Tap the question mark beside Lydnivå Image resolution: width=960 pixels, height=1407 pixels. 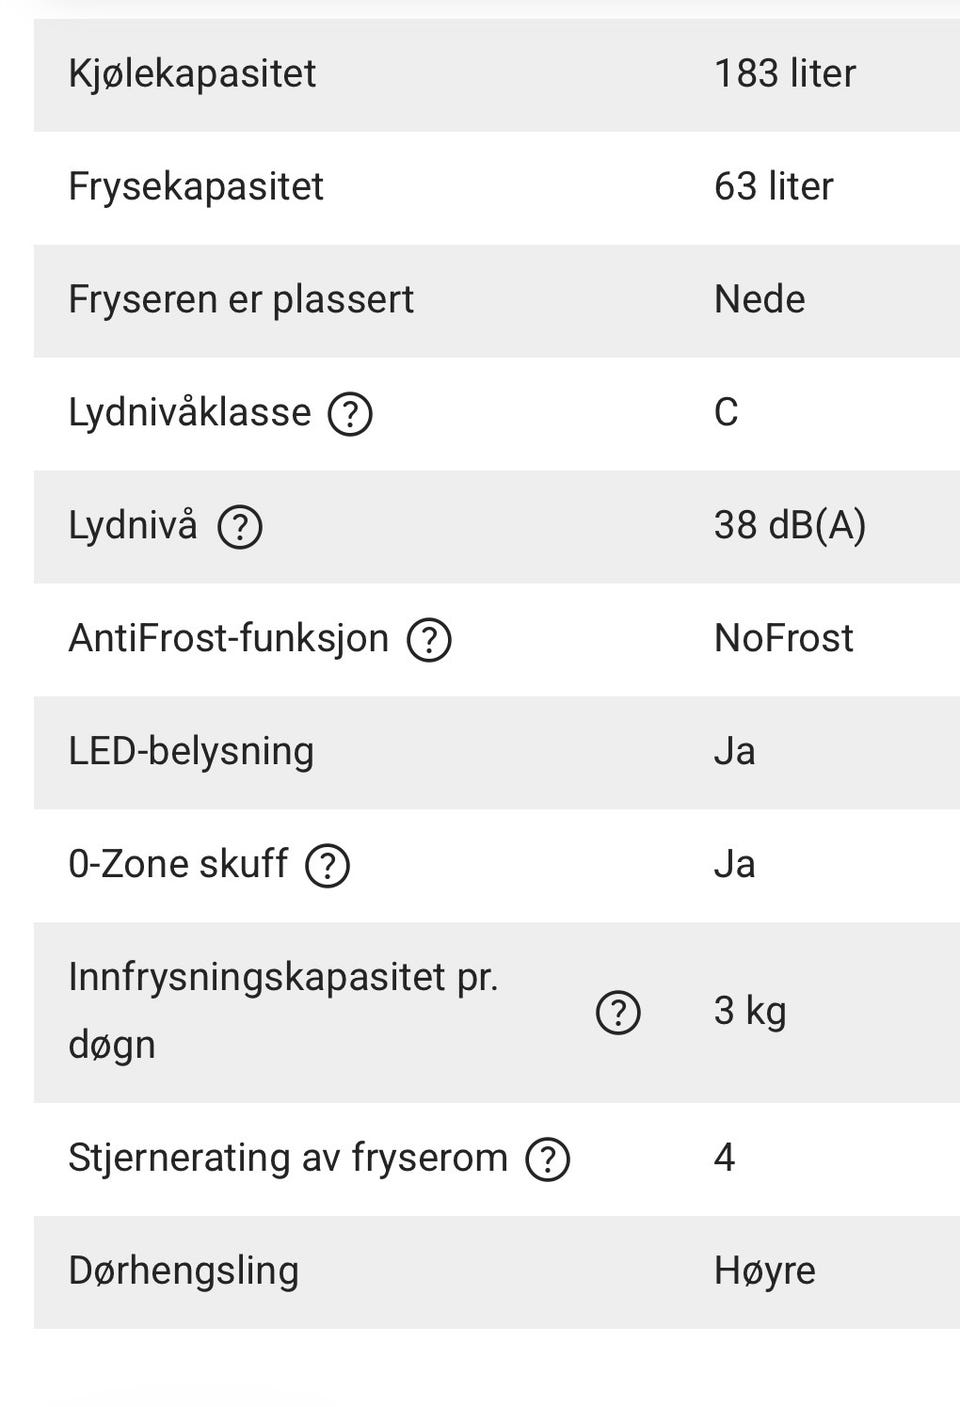[x=240, y=527]
